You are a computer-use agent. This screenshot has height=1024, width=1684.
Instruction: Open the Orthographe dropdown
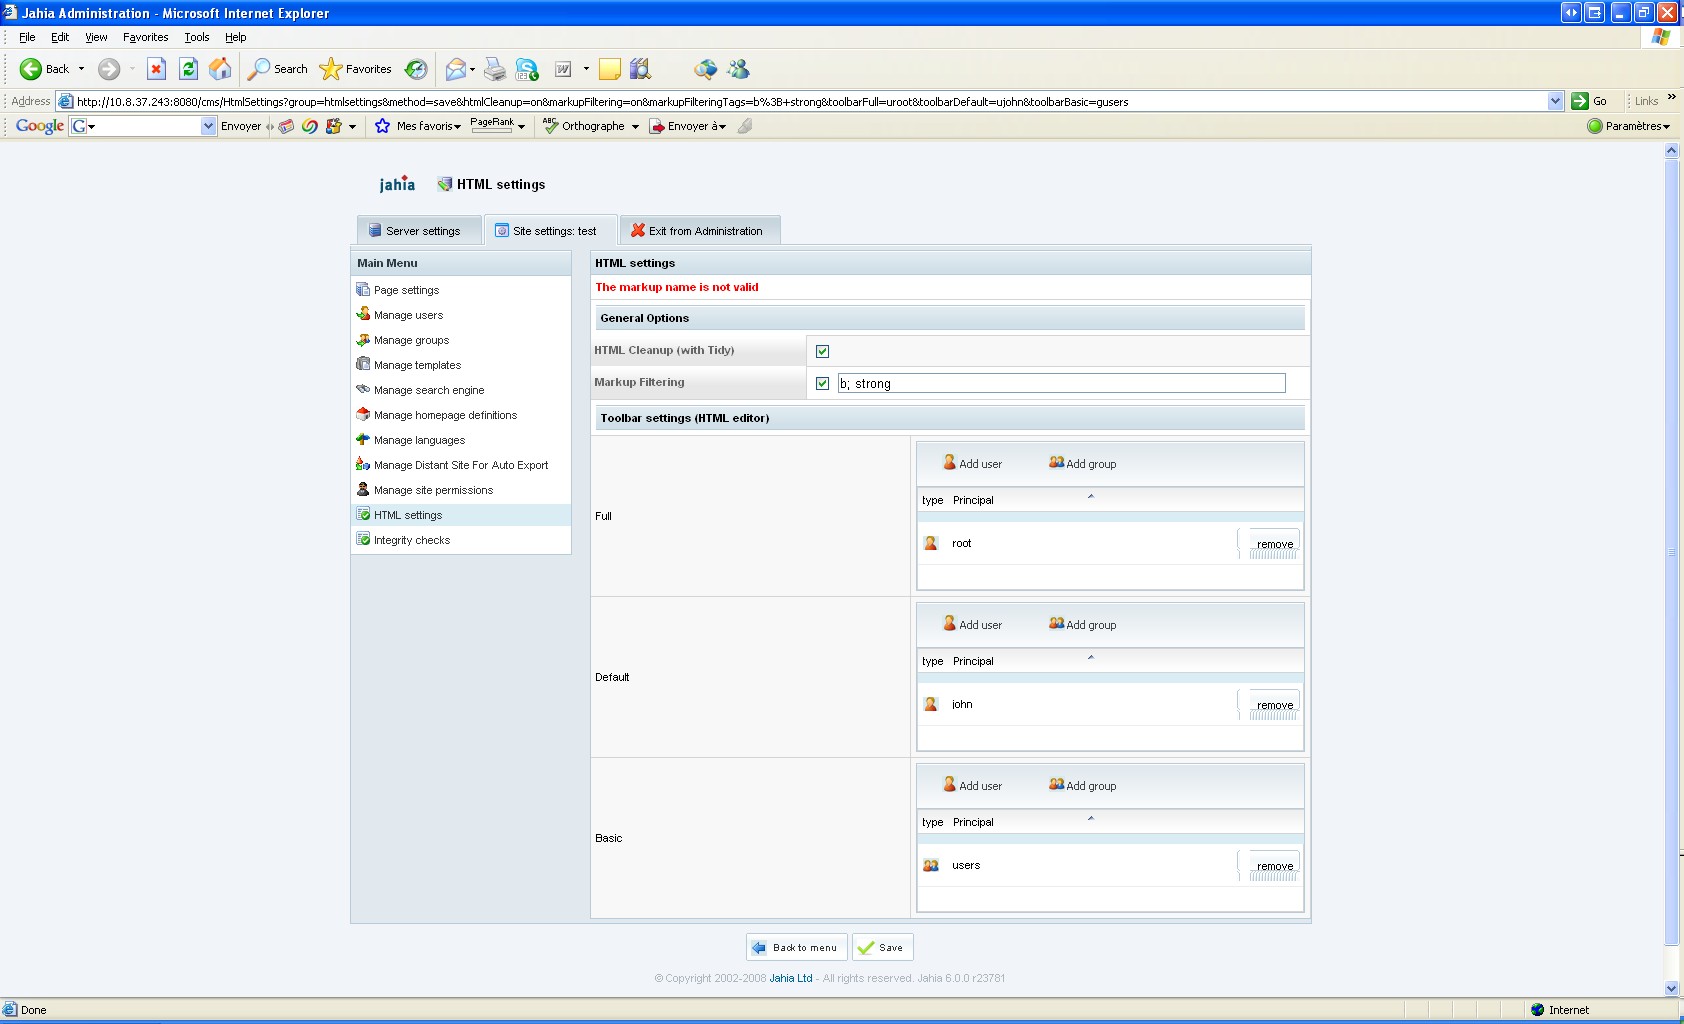click(635, 127)
